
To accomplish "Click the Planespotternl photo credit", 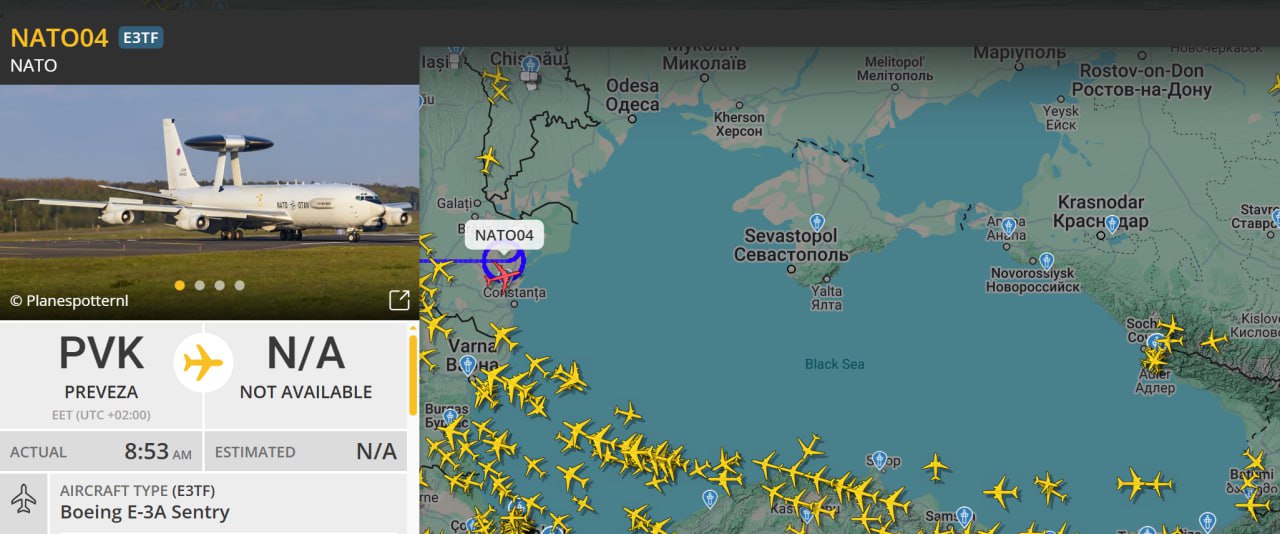I will click(x=69, y=300).
